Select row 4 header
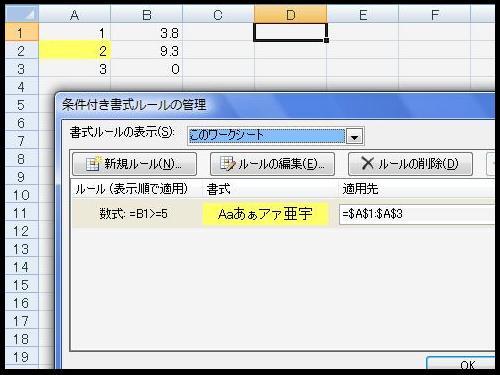This screenshot has height=375, width=500. point(22,87)
